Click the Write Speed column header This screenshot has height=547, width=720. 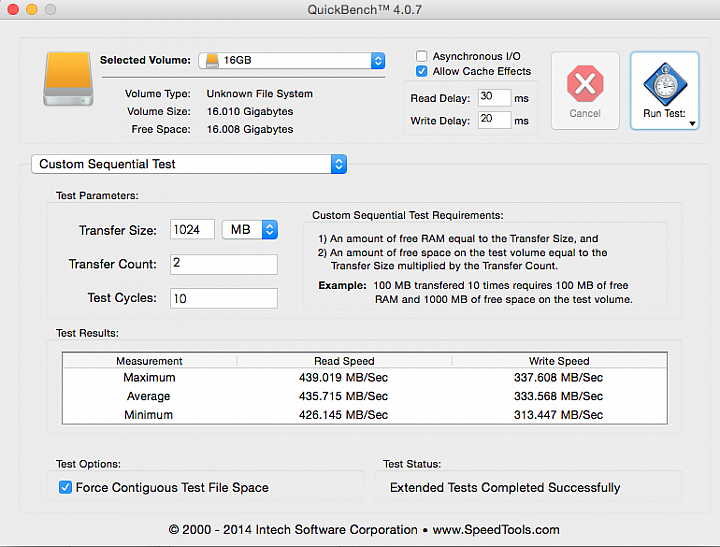[x=559, y=361]
